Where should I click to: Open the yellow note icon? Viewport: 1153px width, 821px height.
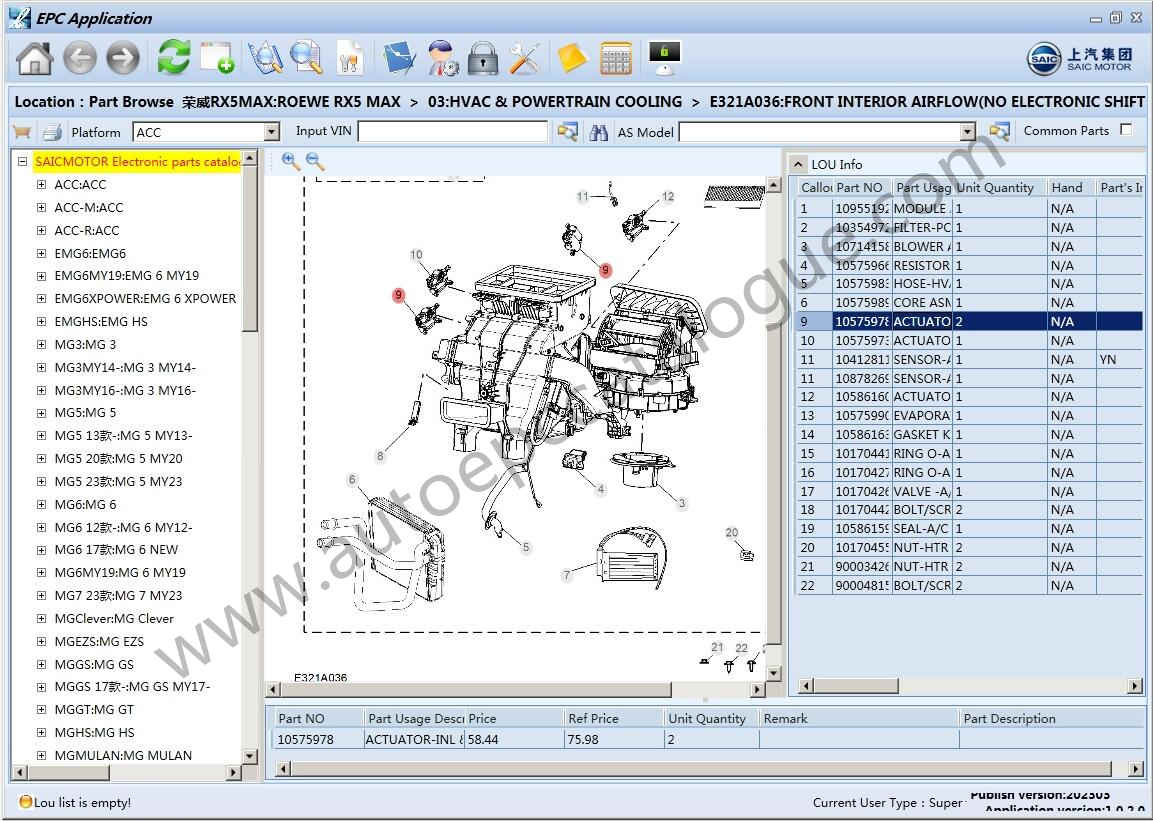(x=572, y=58)
